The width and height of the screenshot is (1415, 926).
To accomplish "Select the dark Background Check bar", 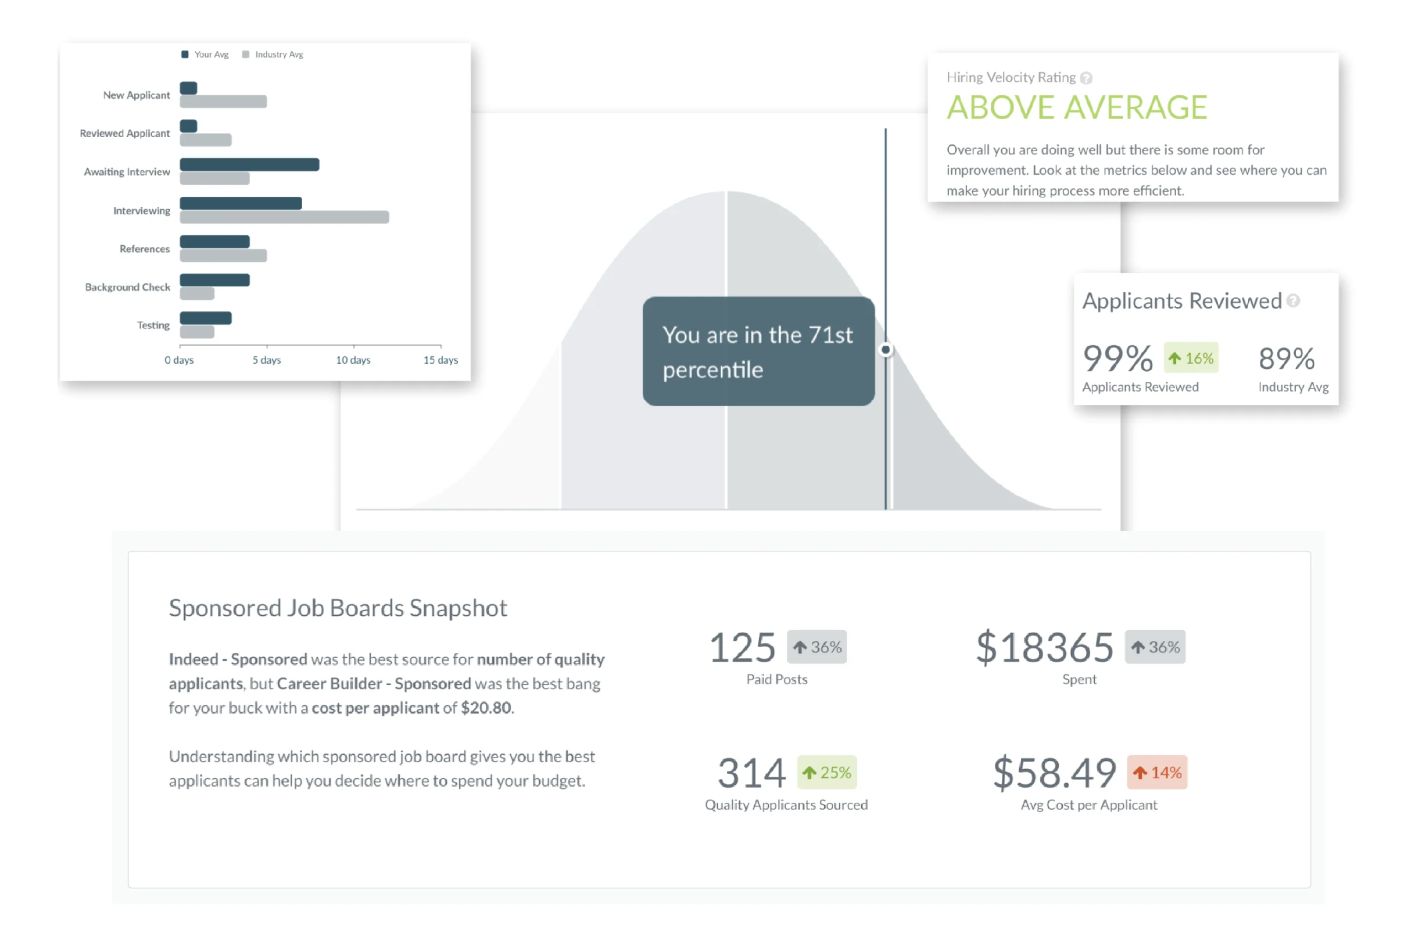I will tap(214, 280).
